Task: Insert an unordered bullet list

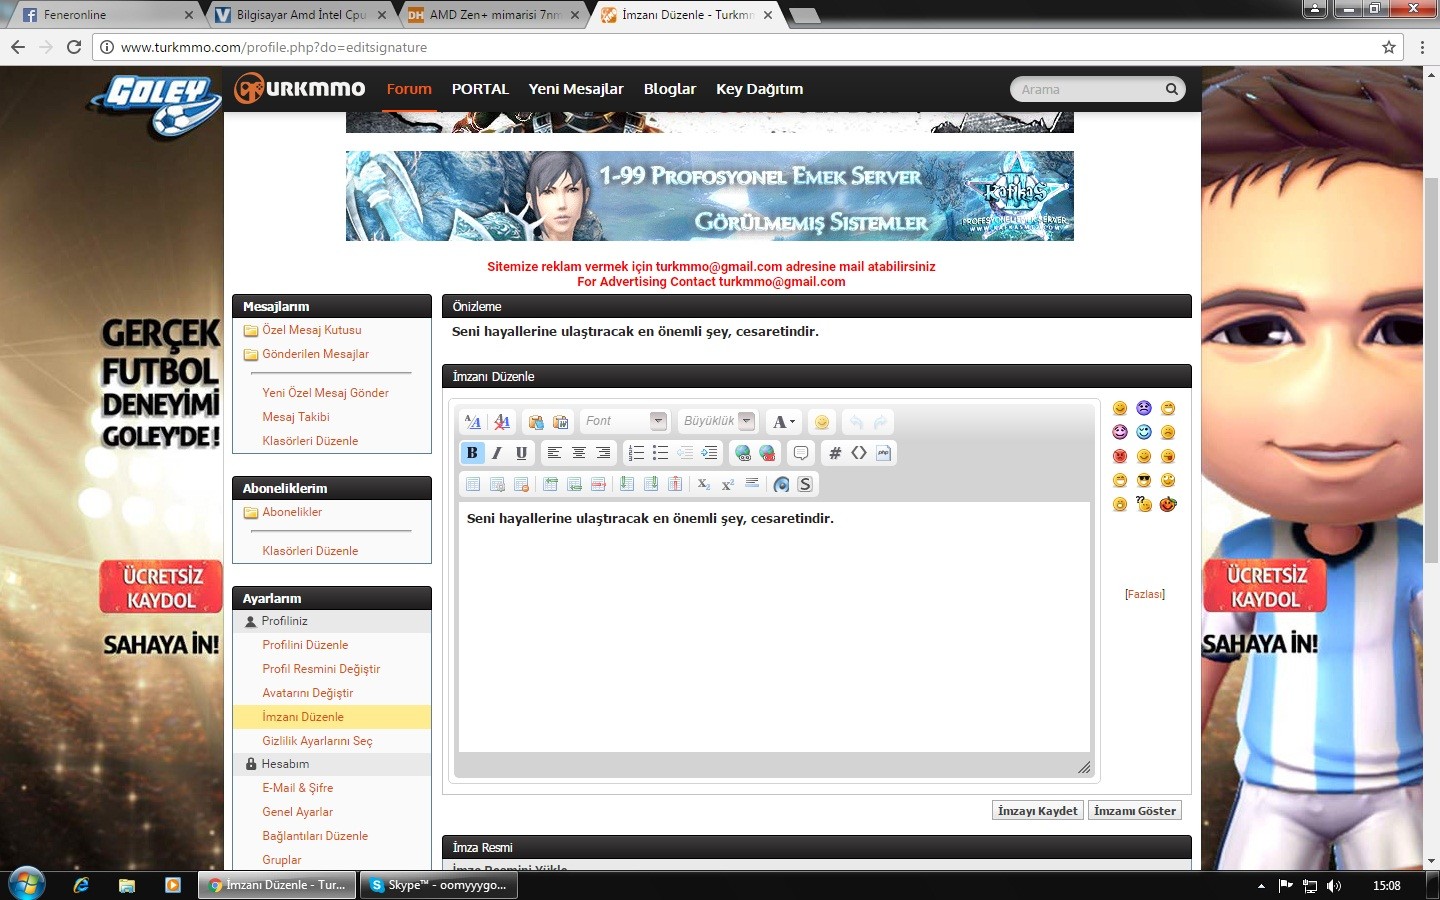Action: pyautogui.click(x=660, y=453)
